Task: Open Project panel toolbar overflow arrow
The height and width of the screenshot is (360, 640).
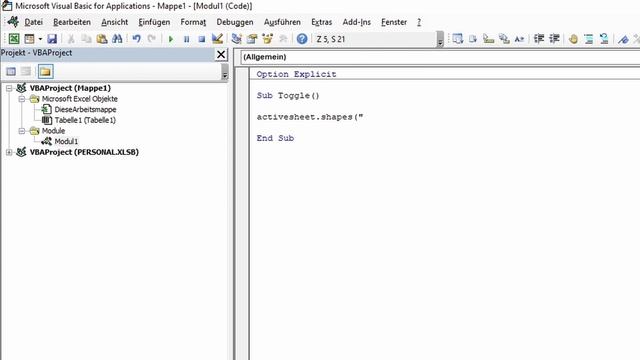Action: [224, 73]
